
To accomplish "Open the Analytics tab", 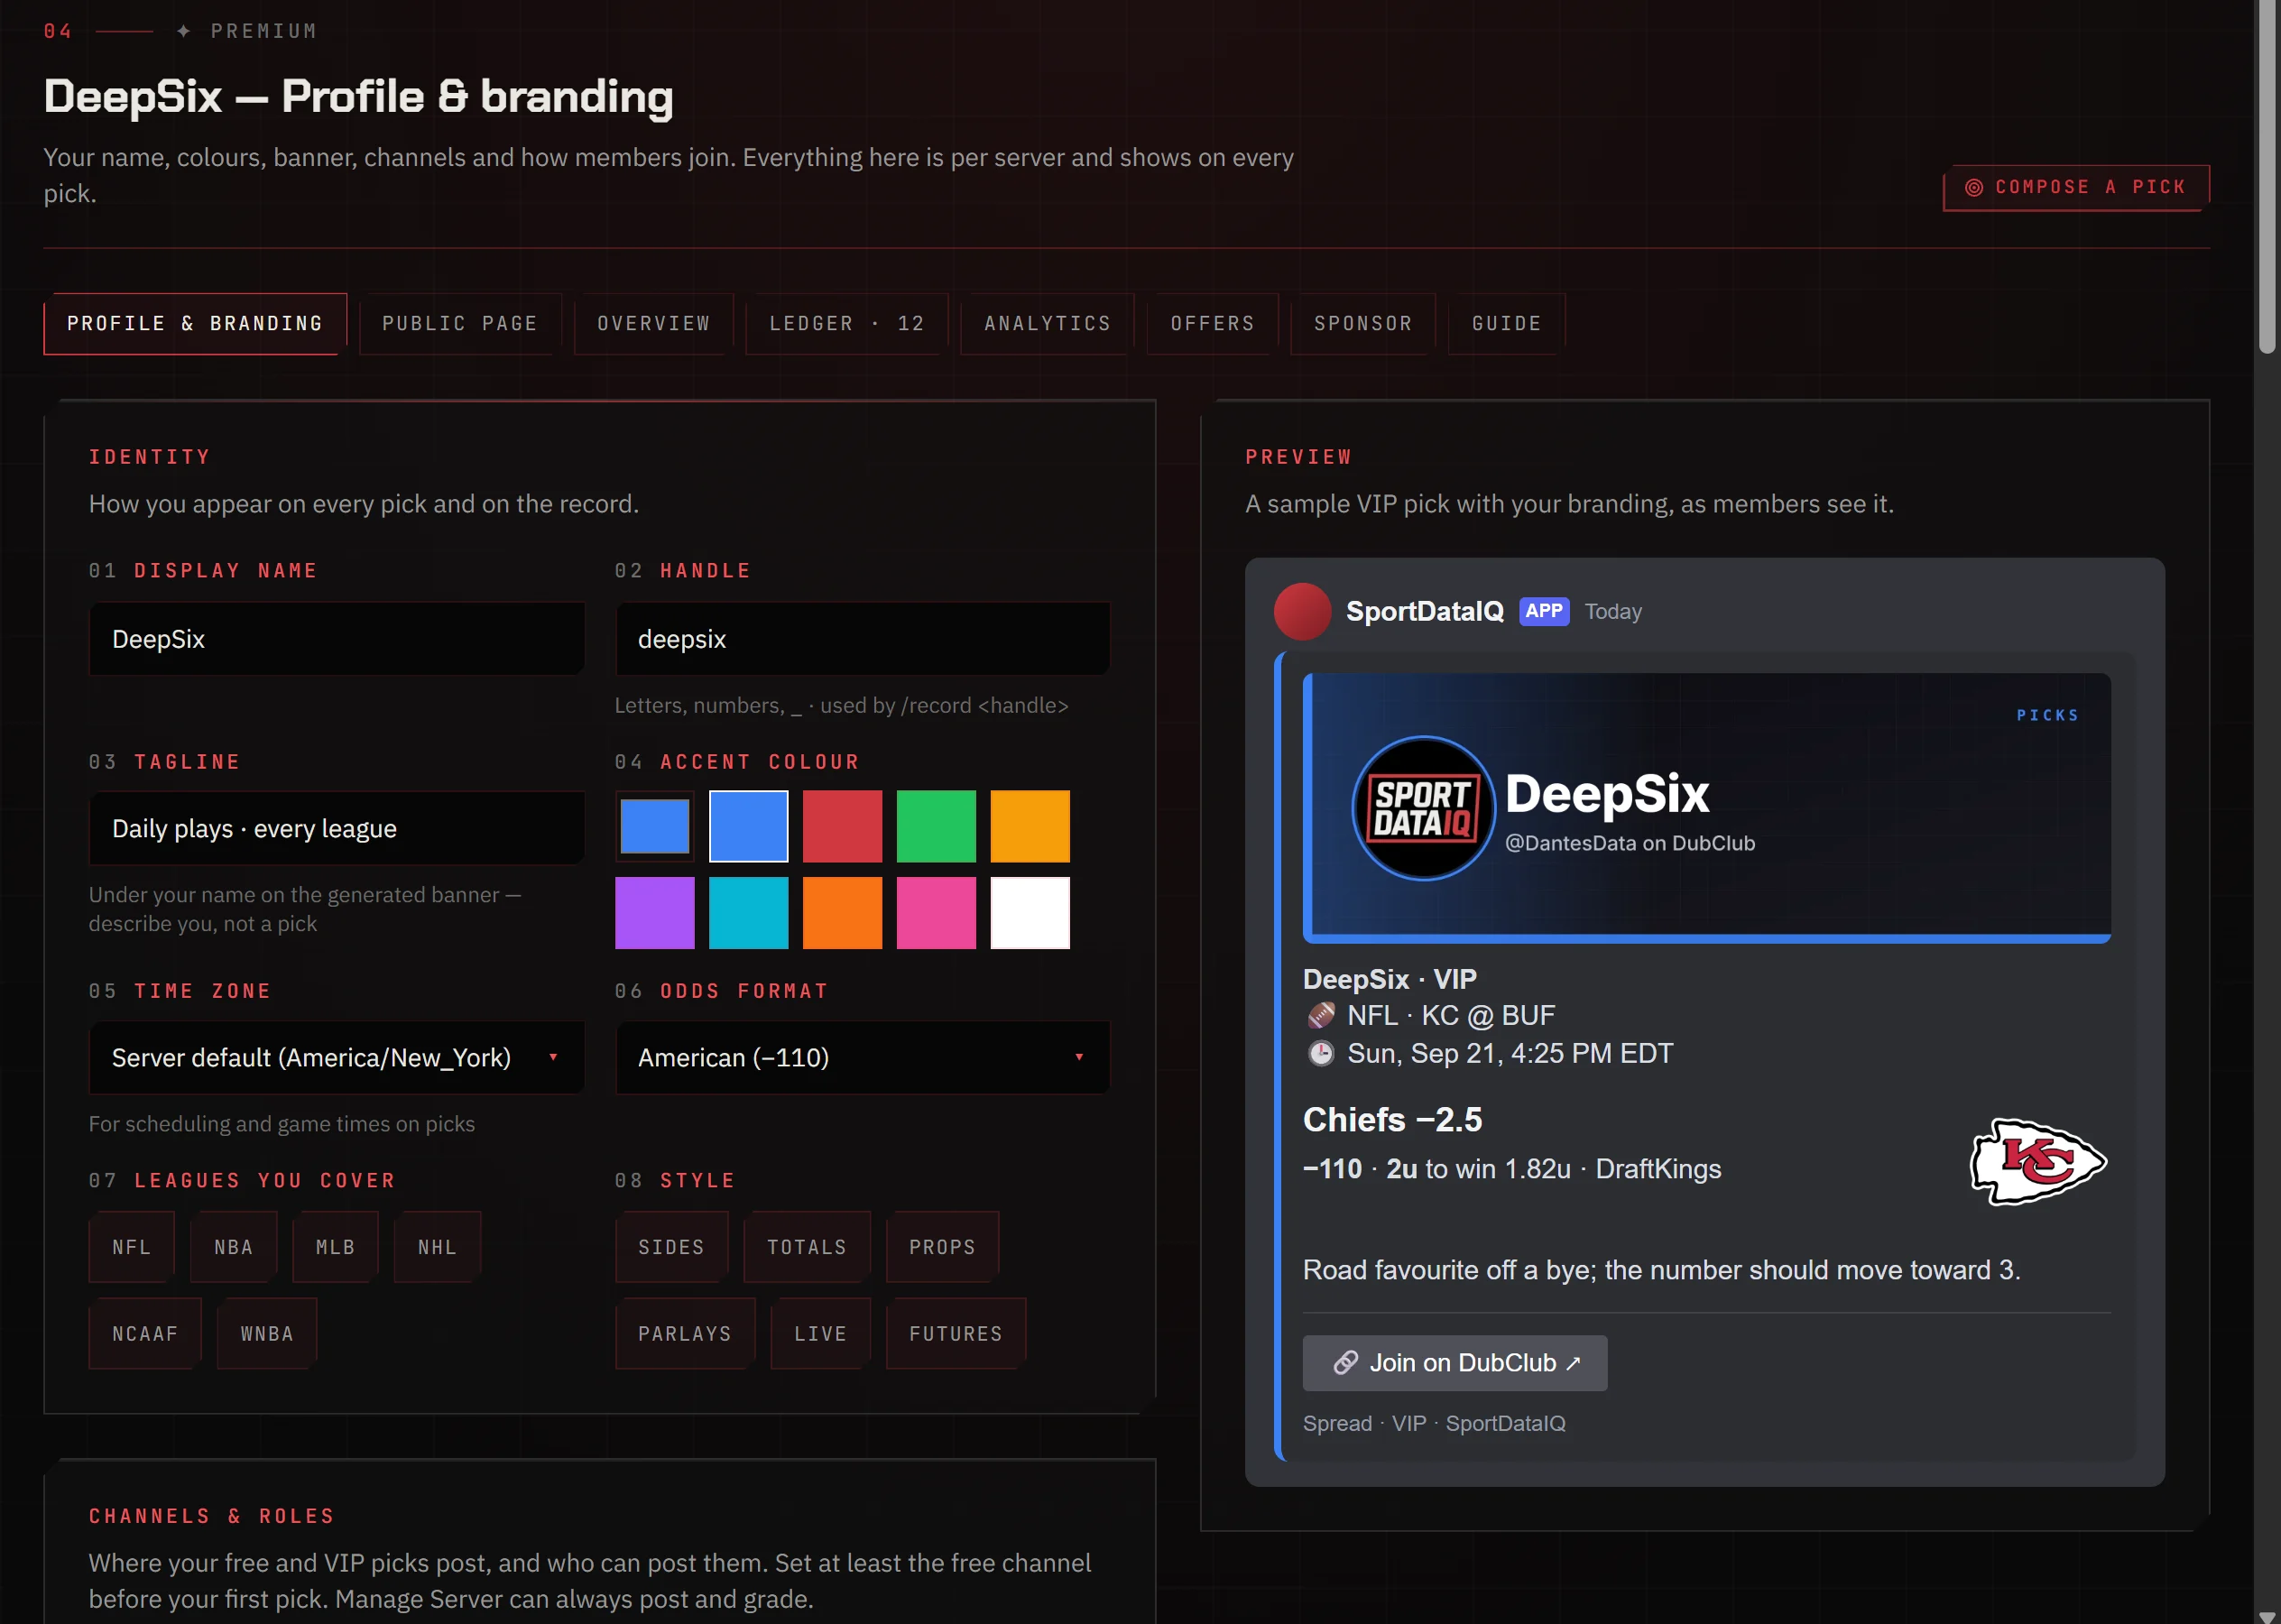I will pyautogui.click(x=1047, y=324).
